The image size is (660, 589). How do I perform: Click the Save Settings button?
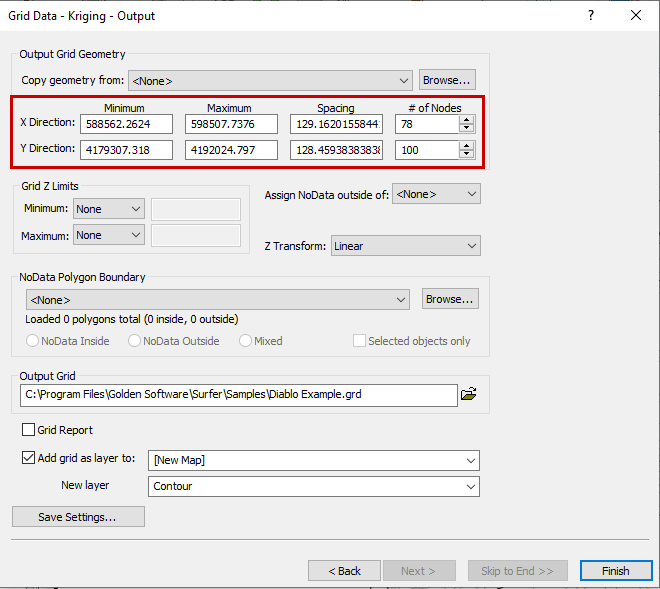[x=78, y=517]
